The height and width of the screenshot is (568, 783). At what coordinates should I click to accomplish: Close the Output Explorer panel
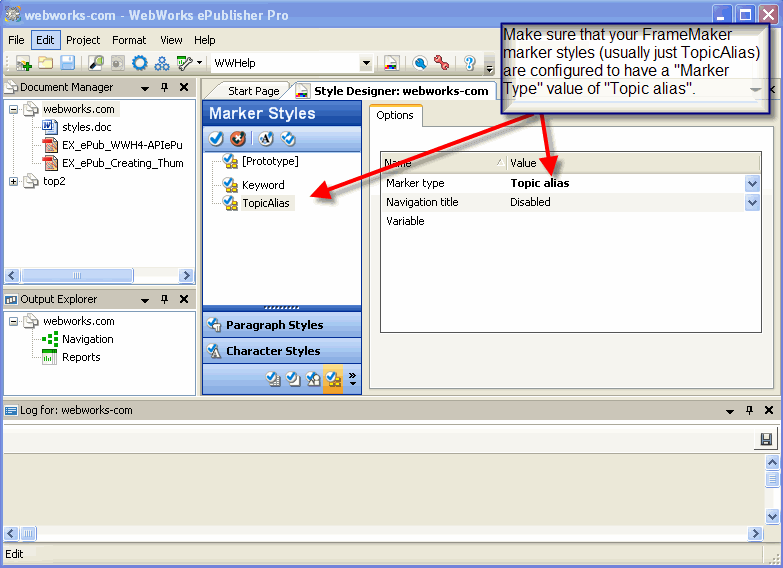[x=184, y=299]
